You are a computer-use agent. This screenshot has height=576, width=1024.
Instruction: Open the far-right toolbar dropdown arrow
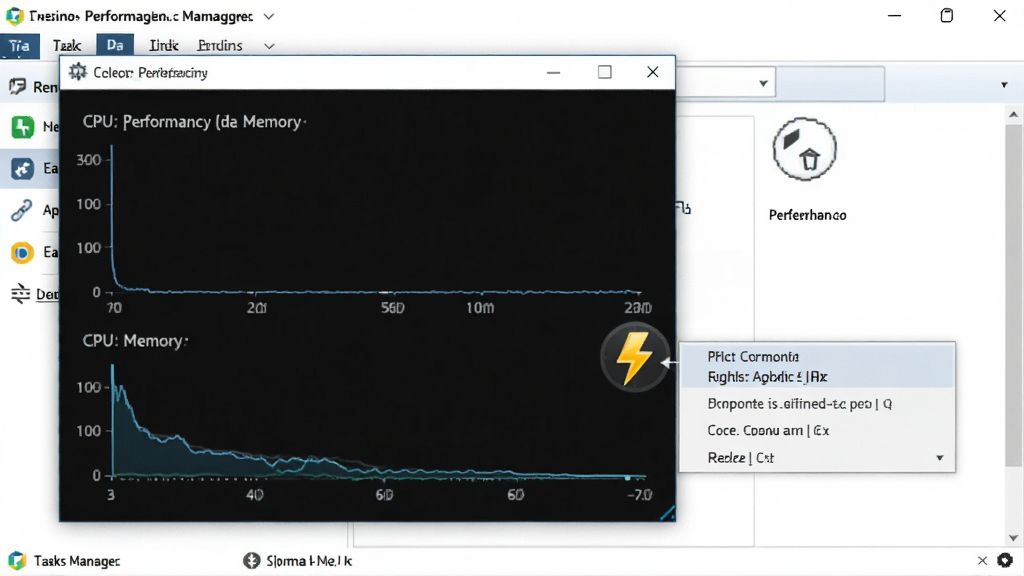coord(1004,85)
